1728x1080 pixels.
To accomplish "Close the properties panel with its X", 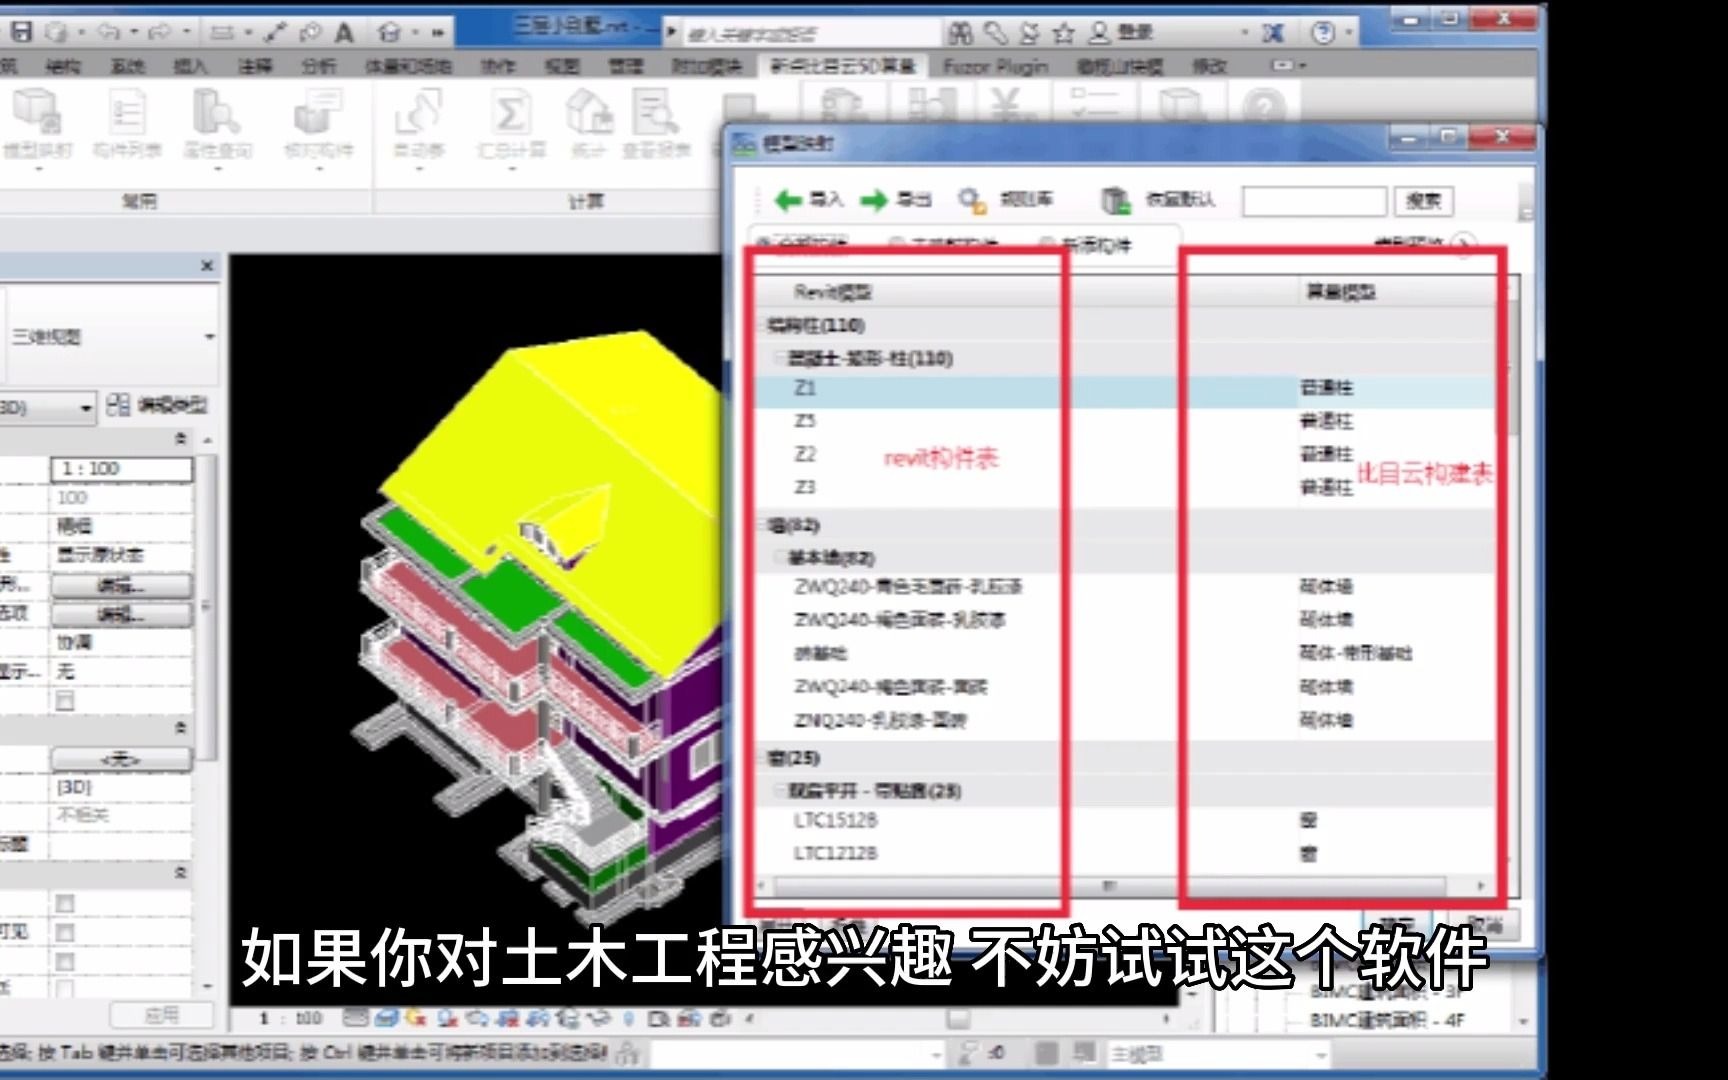I will (207, 265).
